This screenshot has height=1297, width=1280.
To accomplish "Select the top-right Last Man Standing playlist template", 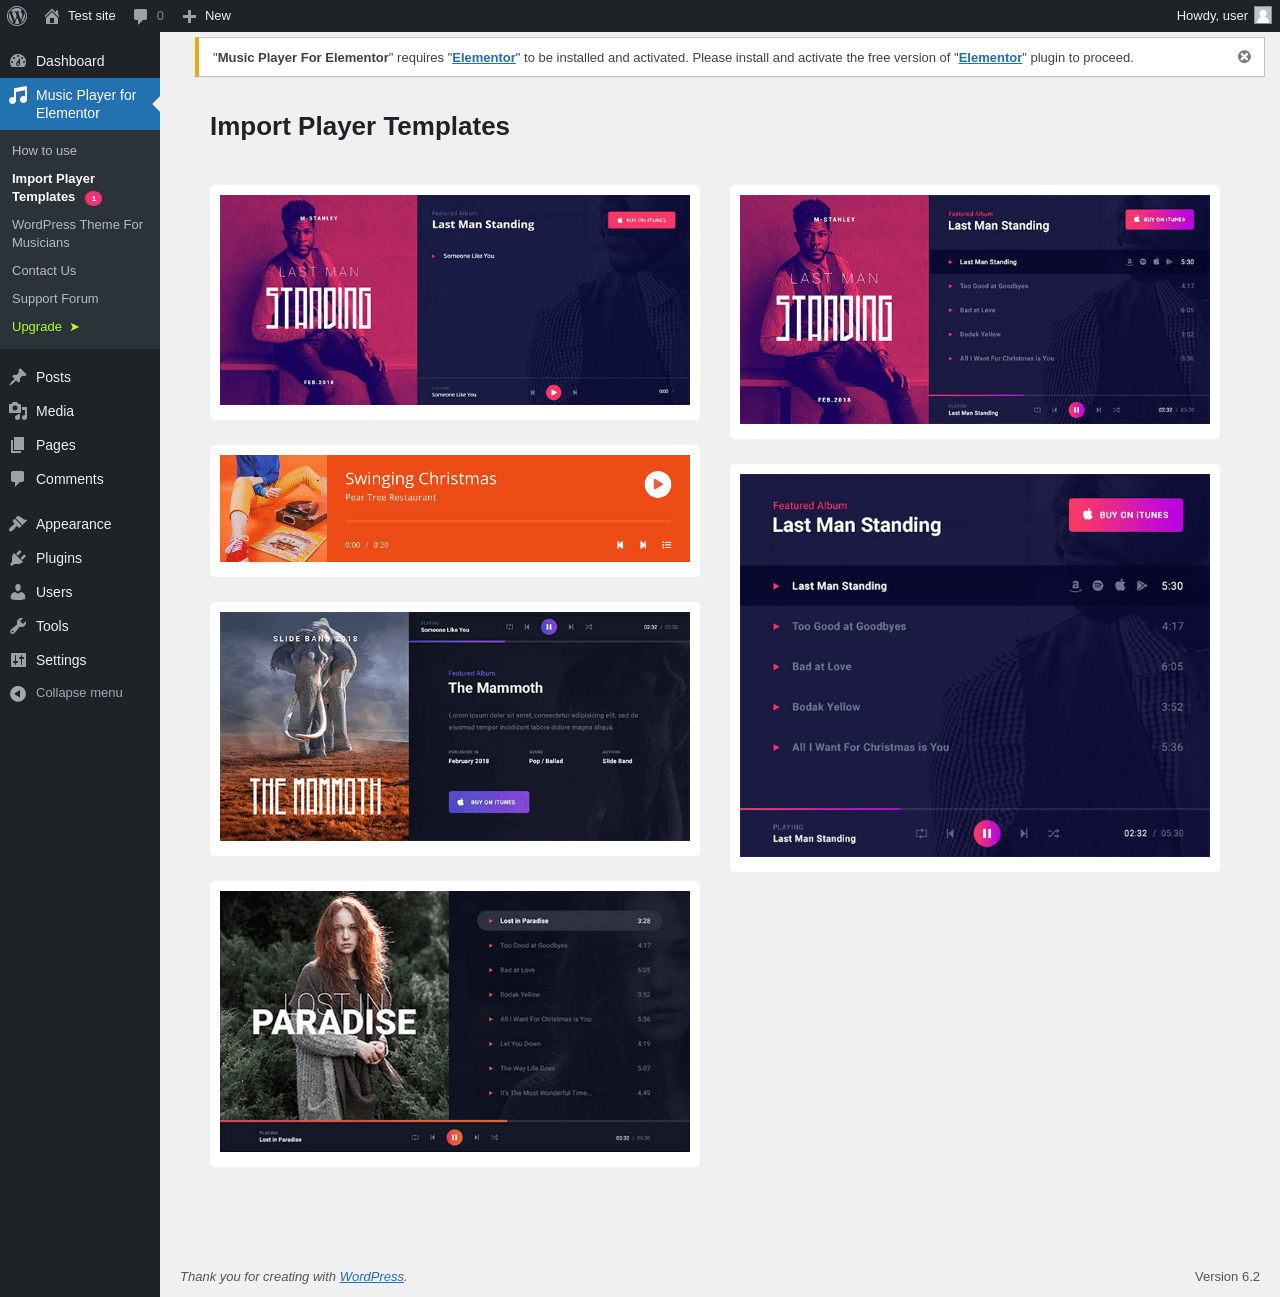I will point(975,309).
